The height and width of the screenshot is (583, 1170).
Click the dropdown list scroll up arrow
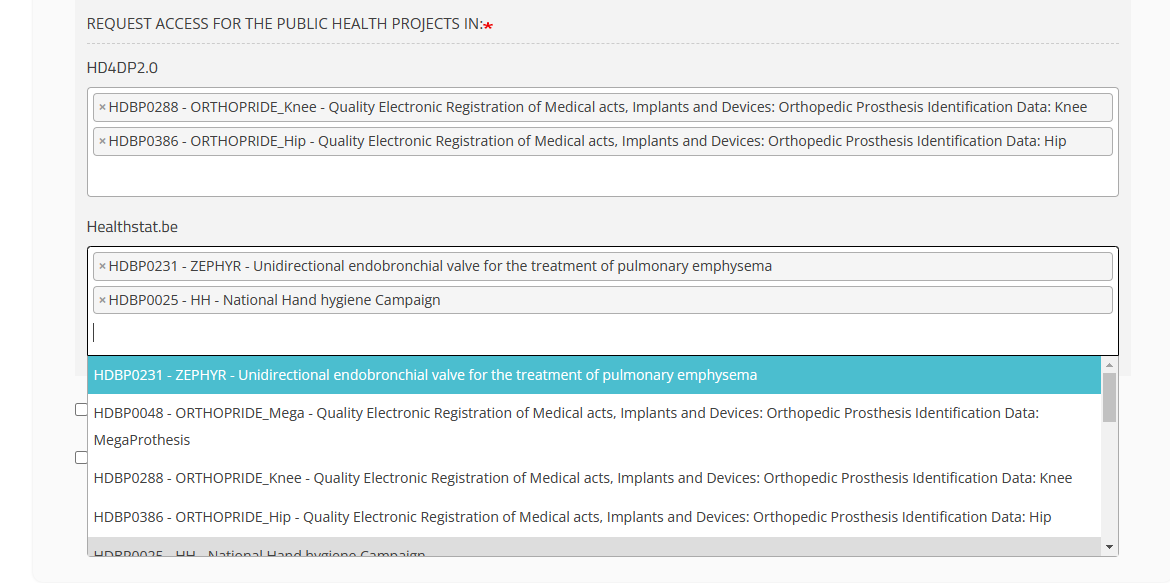[x=1108, y=366]
